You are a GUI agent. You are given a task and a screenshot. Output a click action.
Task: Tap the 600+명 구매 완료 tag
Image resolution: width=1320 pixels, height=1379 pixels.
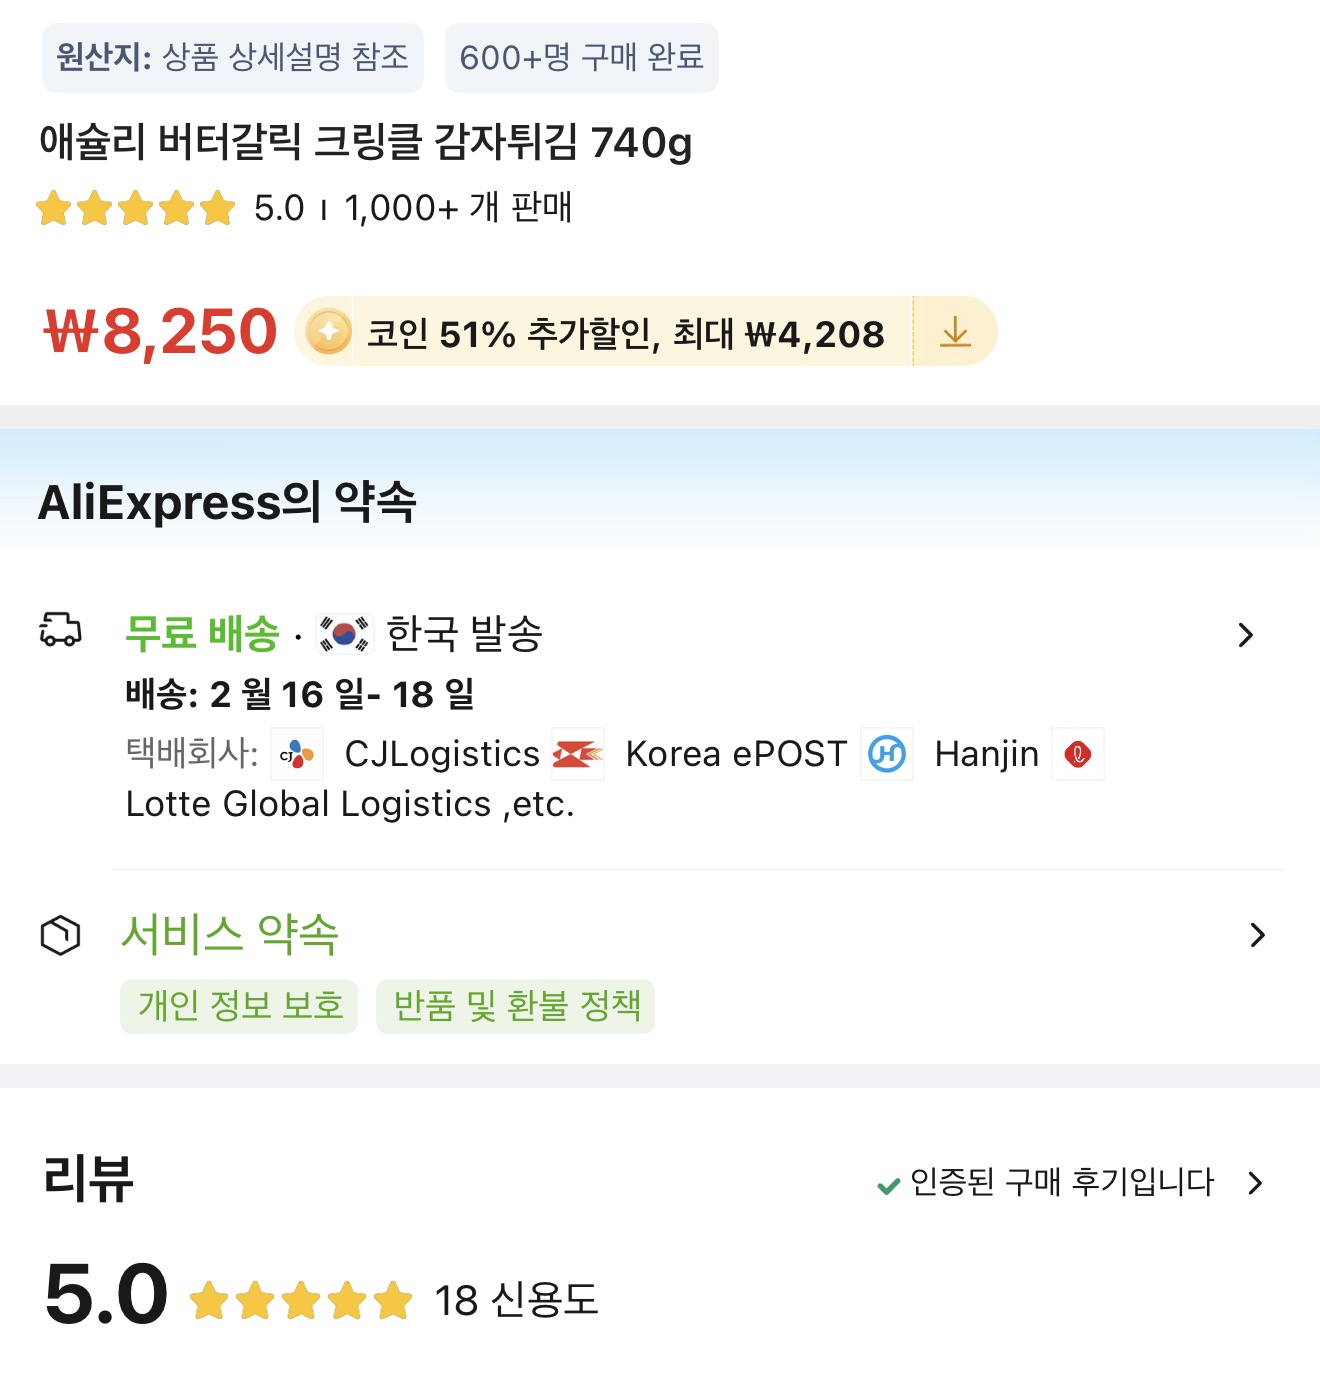[x=581, y=58]
